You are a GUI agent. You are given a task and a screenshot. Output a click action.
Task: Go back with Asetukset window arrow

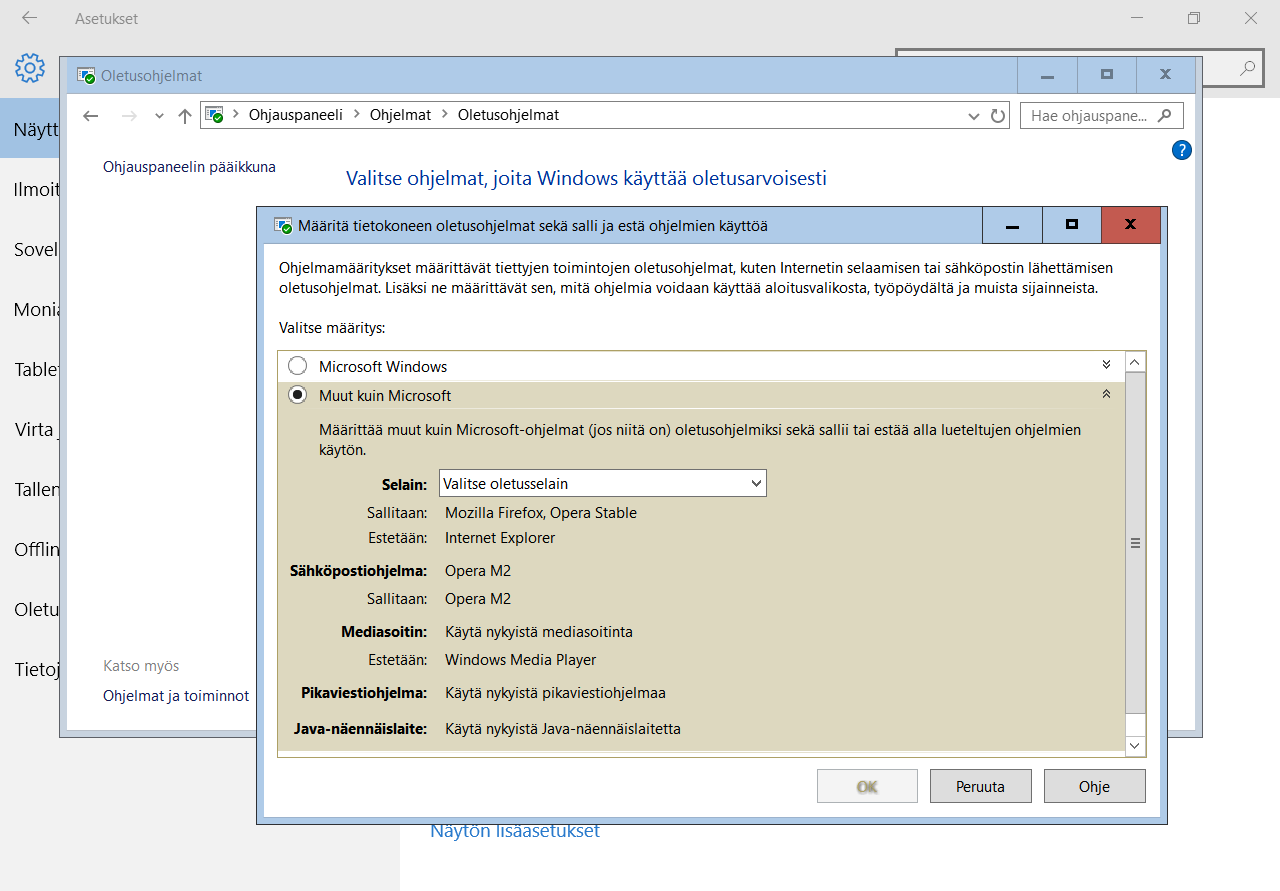click(29, 18)
